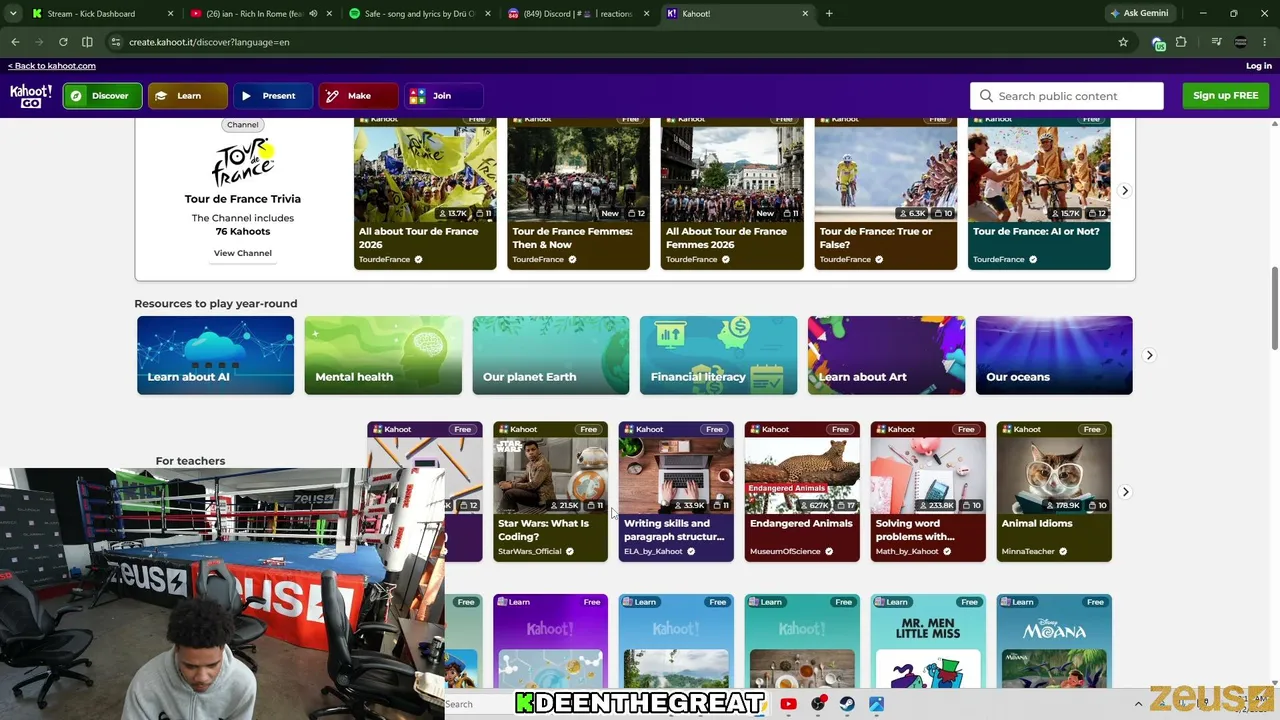Screen dimensions: 1280x720
Task: Reload the current page
Action: [63, 42]
